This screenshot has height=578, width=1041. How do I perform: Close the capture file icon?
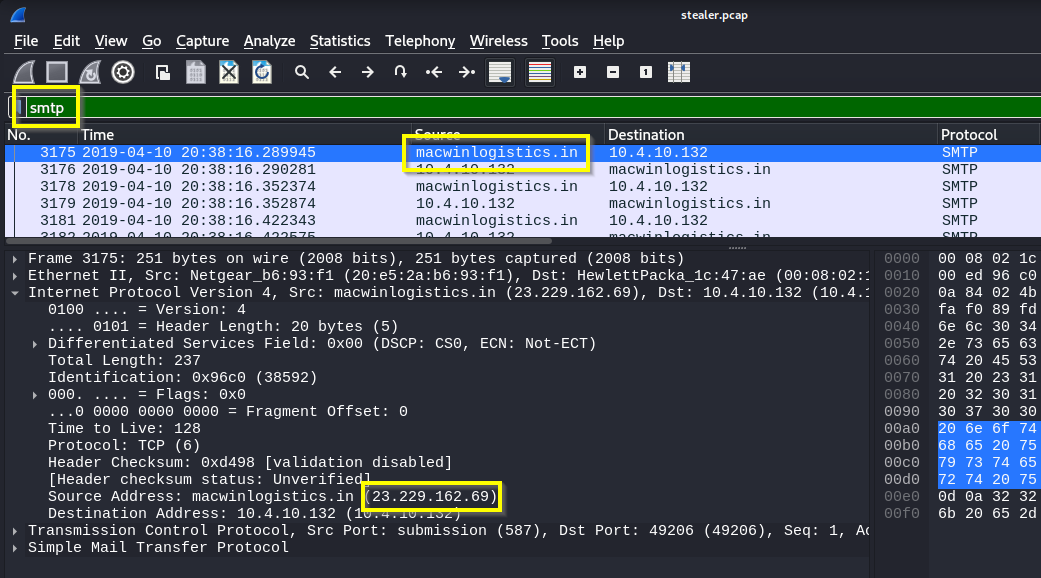[229, 72]
